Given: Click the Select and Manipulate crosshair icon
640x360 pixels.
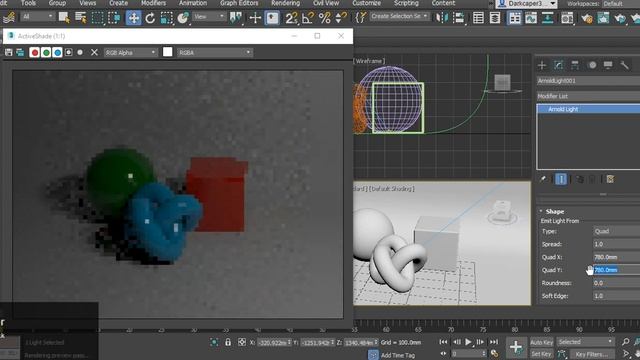Looking at the screenshot, I should click(x=255, y=18).
